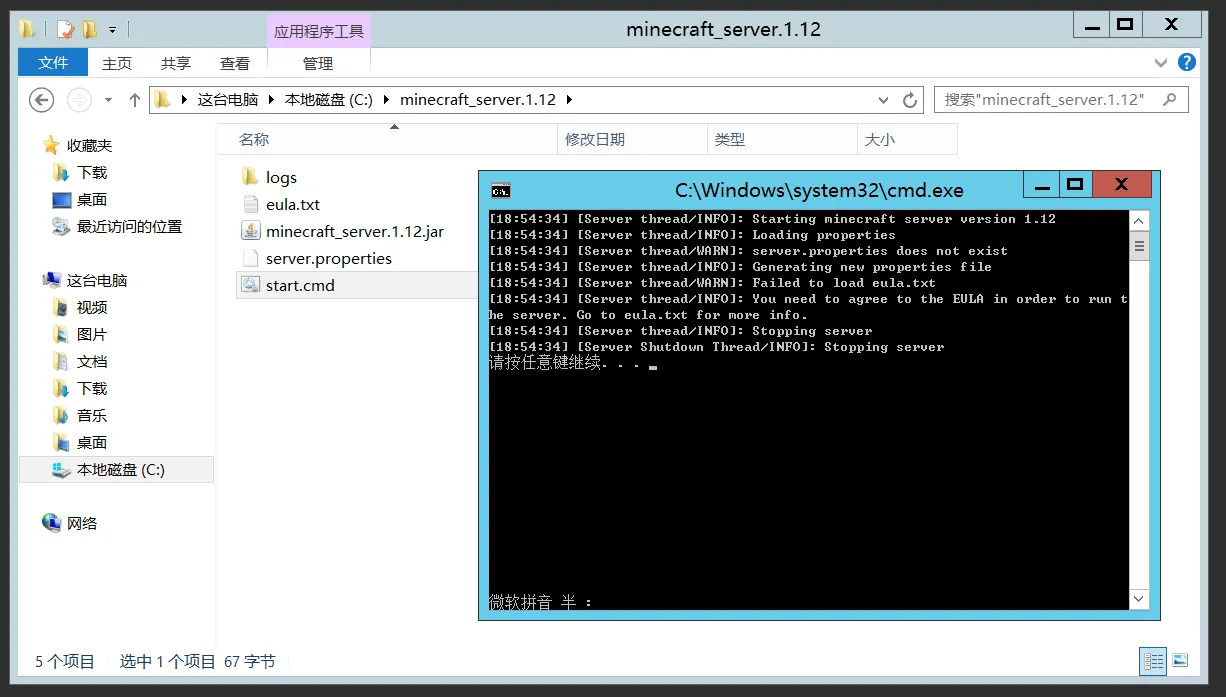1226x697 pixels.
Task: Open Explorer help question mark
Action: [1187, 62]
